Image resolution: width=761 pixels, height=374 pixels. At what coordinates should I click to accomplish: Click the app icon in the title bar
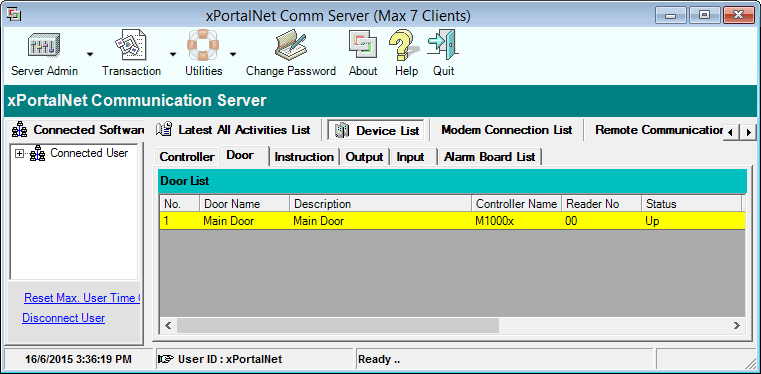(14, 15)
